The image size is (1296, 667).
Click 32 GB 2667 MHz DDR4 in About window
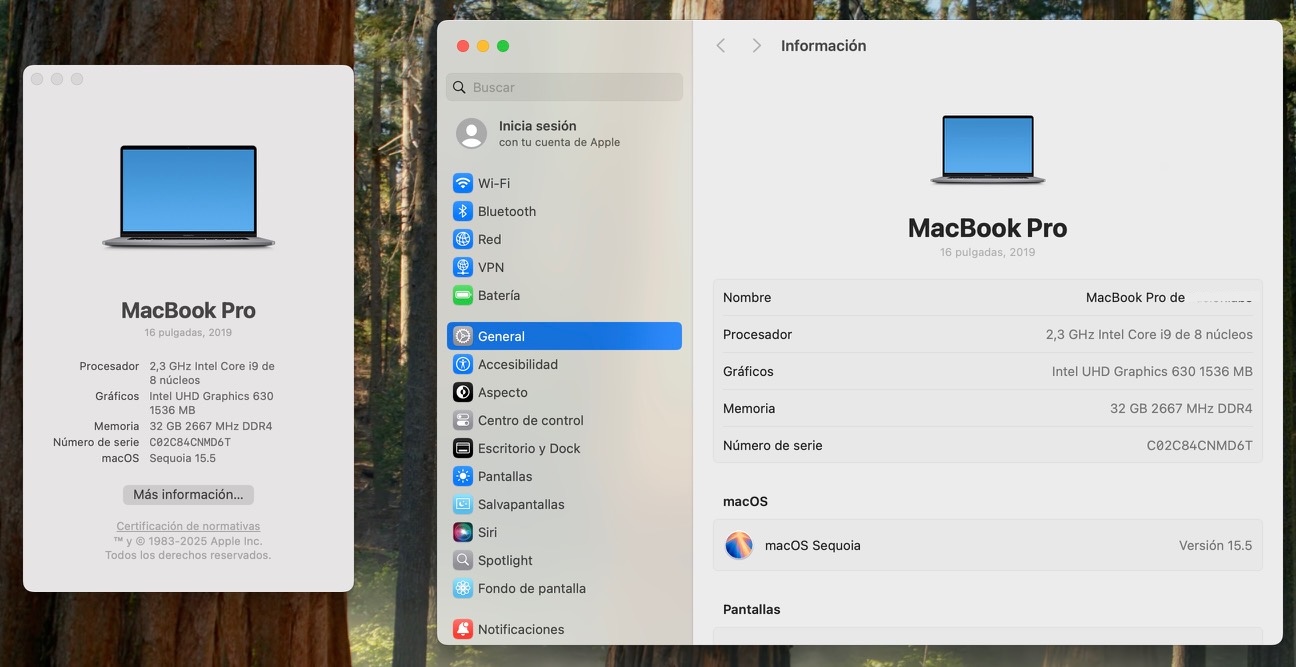pyautogui.click(x=211, y=426)
